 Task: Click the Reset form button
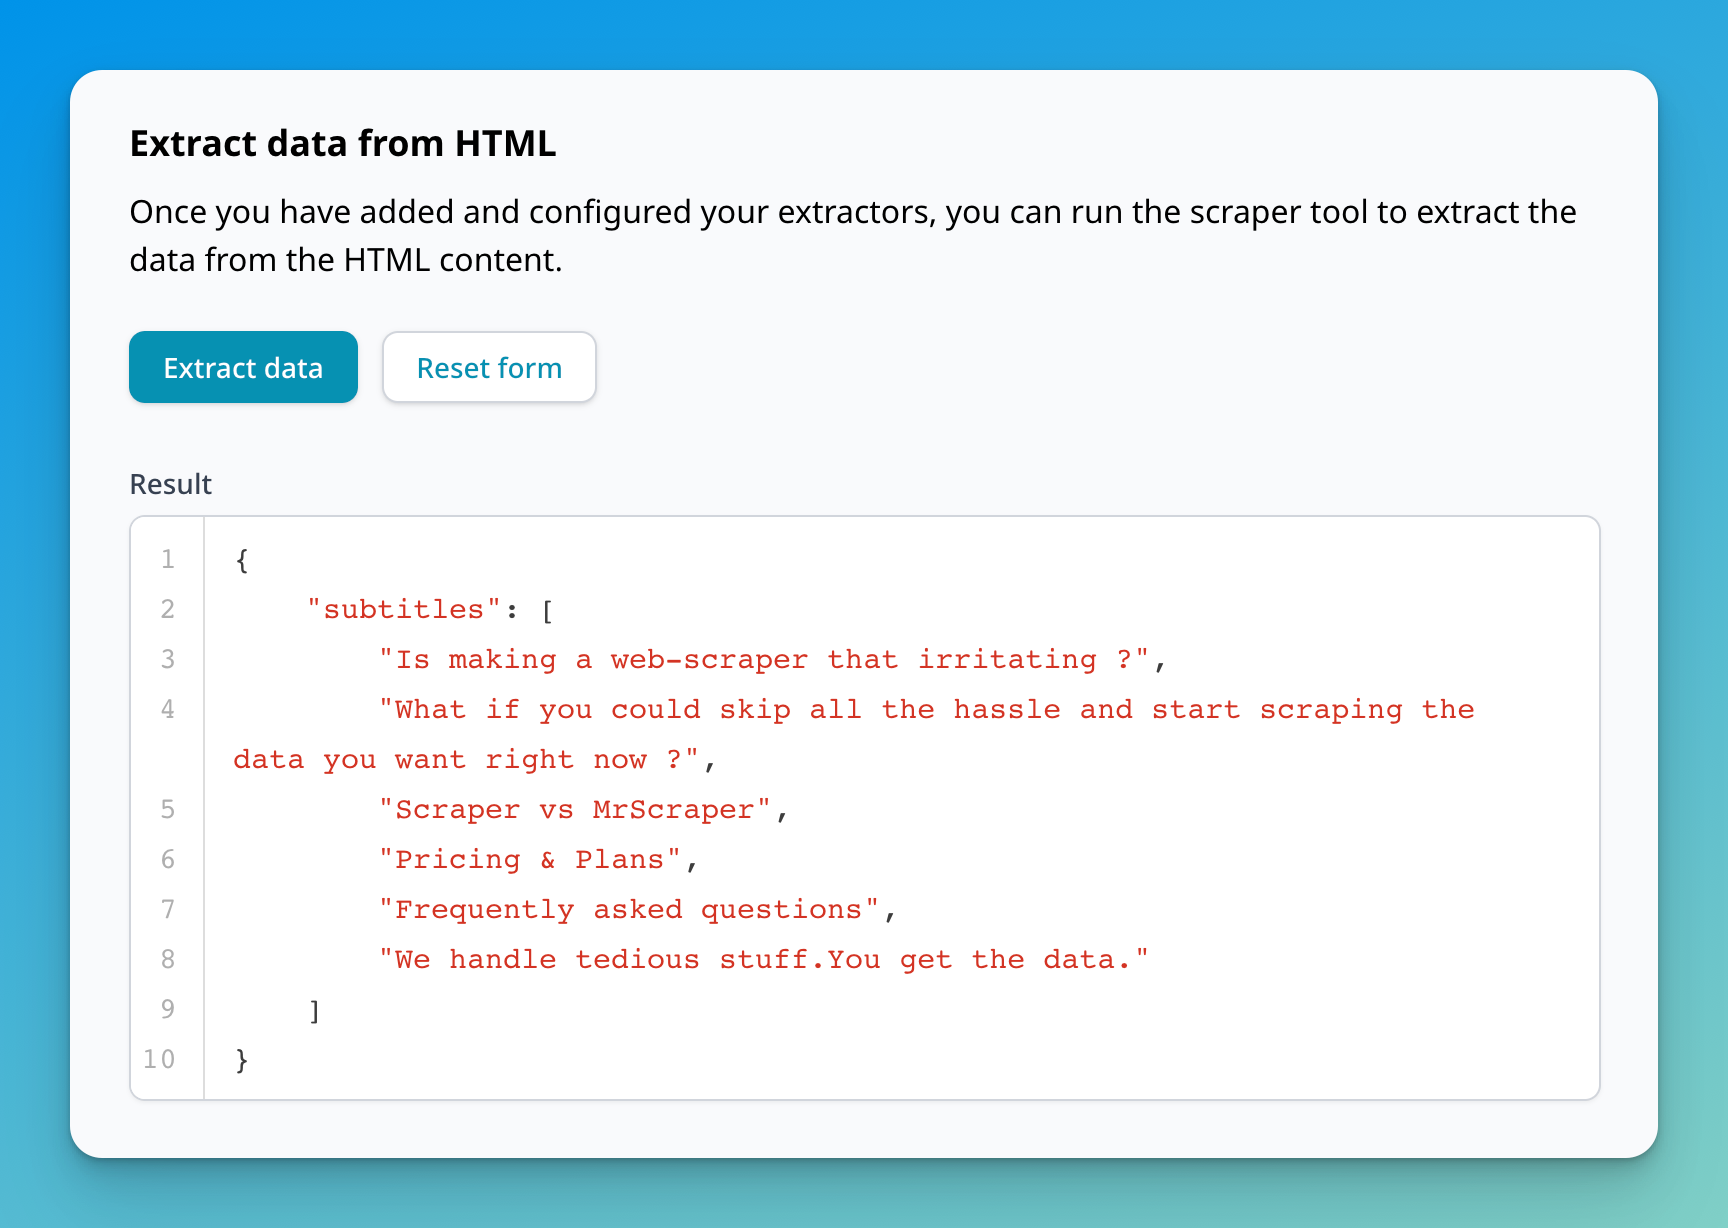[x=489, y=367]
